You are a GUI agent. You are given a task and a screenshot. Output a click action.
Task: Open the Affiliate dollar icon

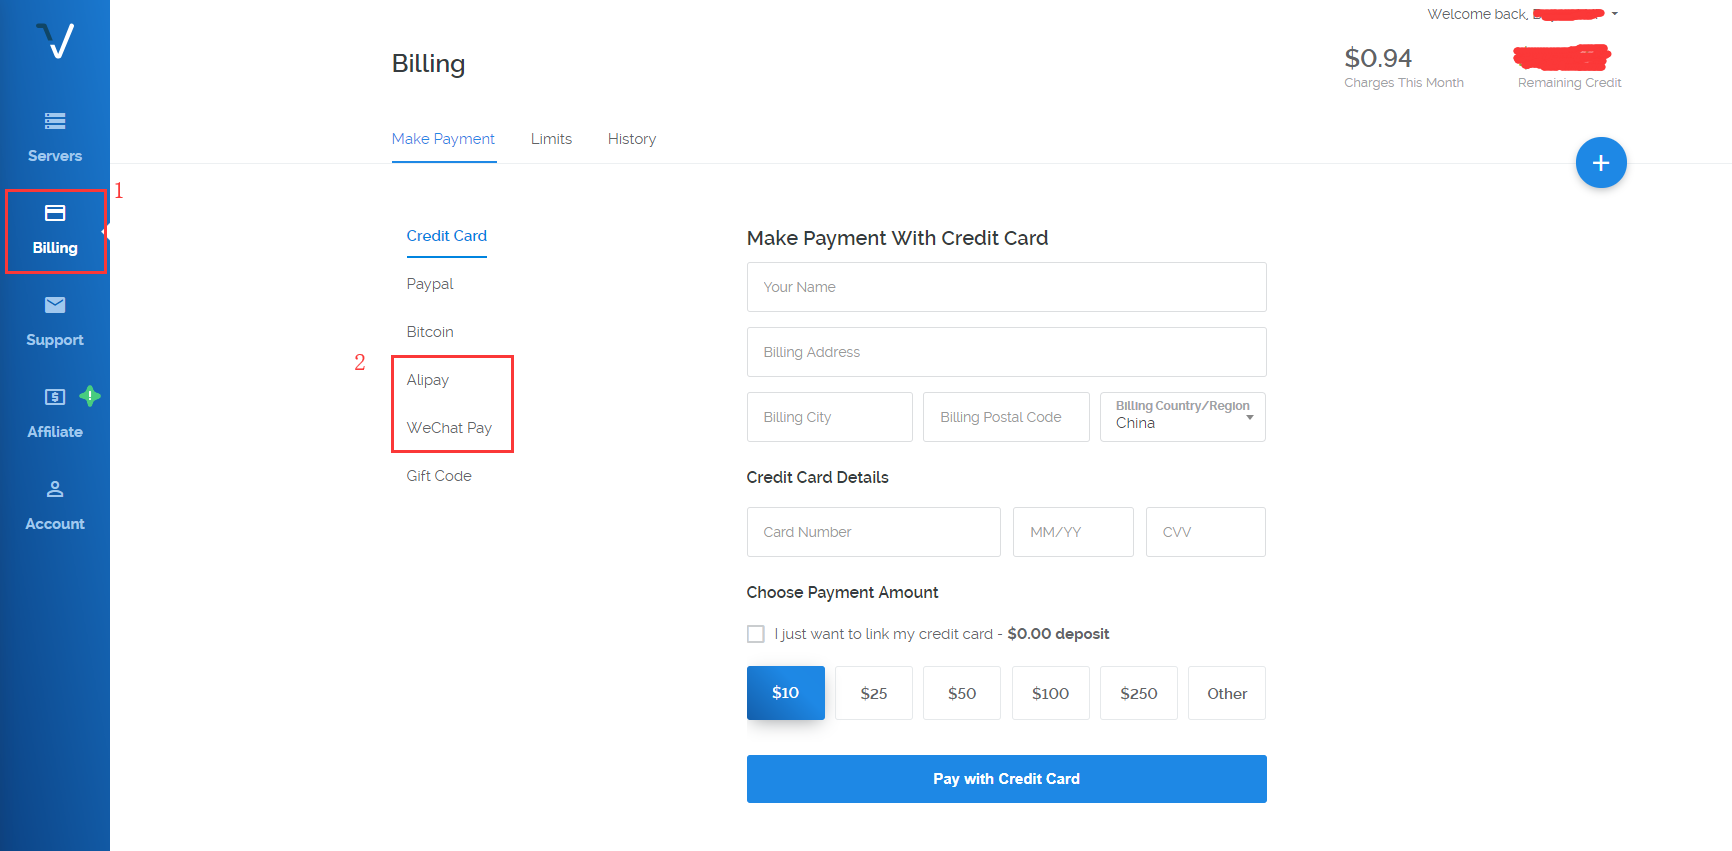(x=55, y=397)
